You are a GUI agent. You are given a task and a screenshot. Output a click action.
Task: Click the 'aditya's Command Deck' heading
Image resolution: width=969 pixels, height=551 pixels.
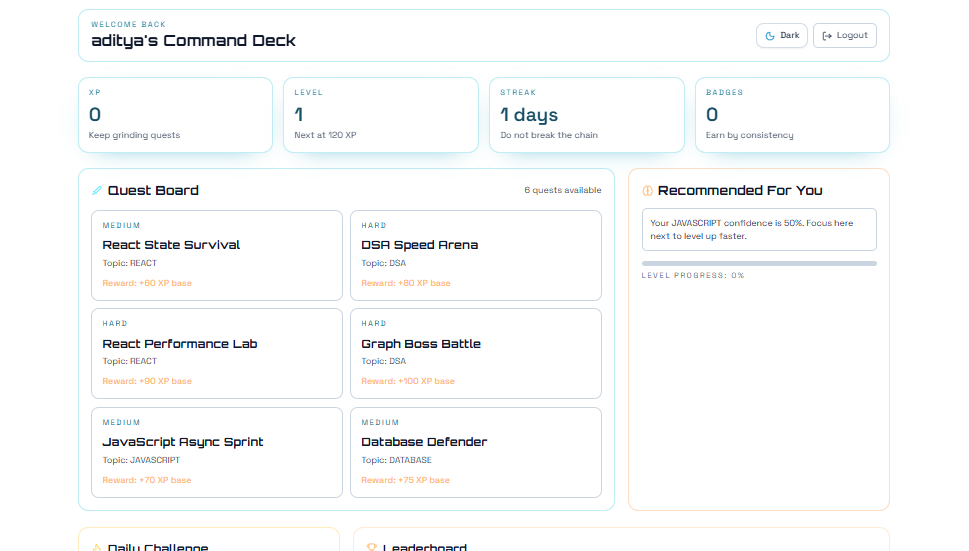tap(193, 41)
